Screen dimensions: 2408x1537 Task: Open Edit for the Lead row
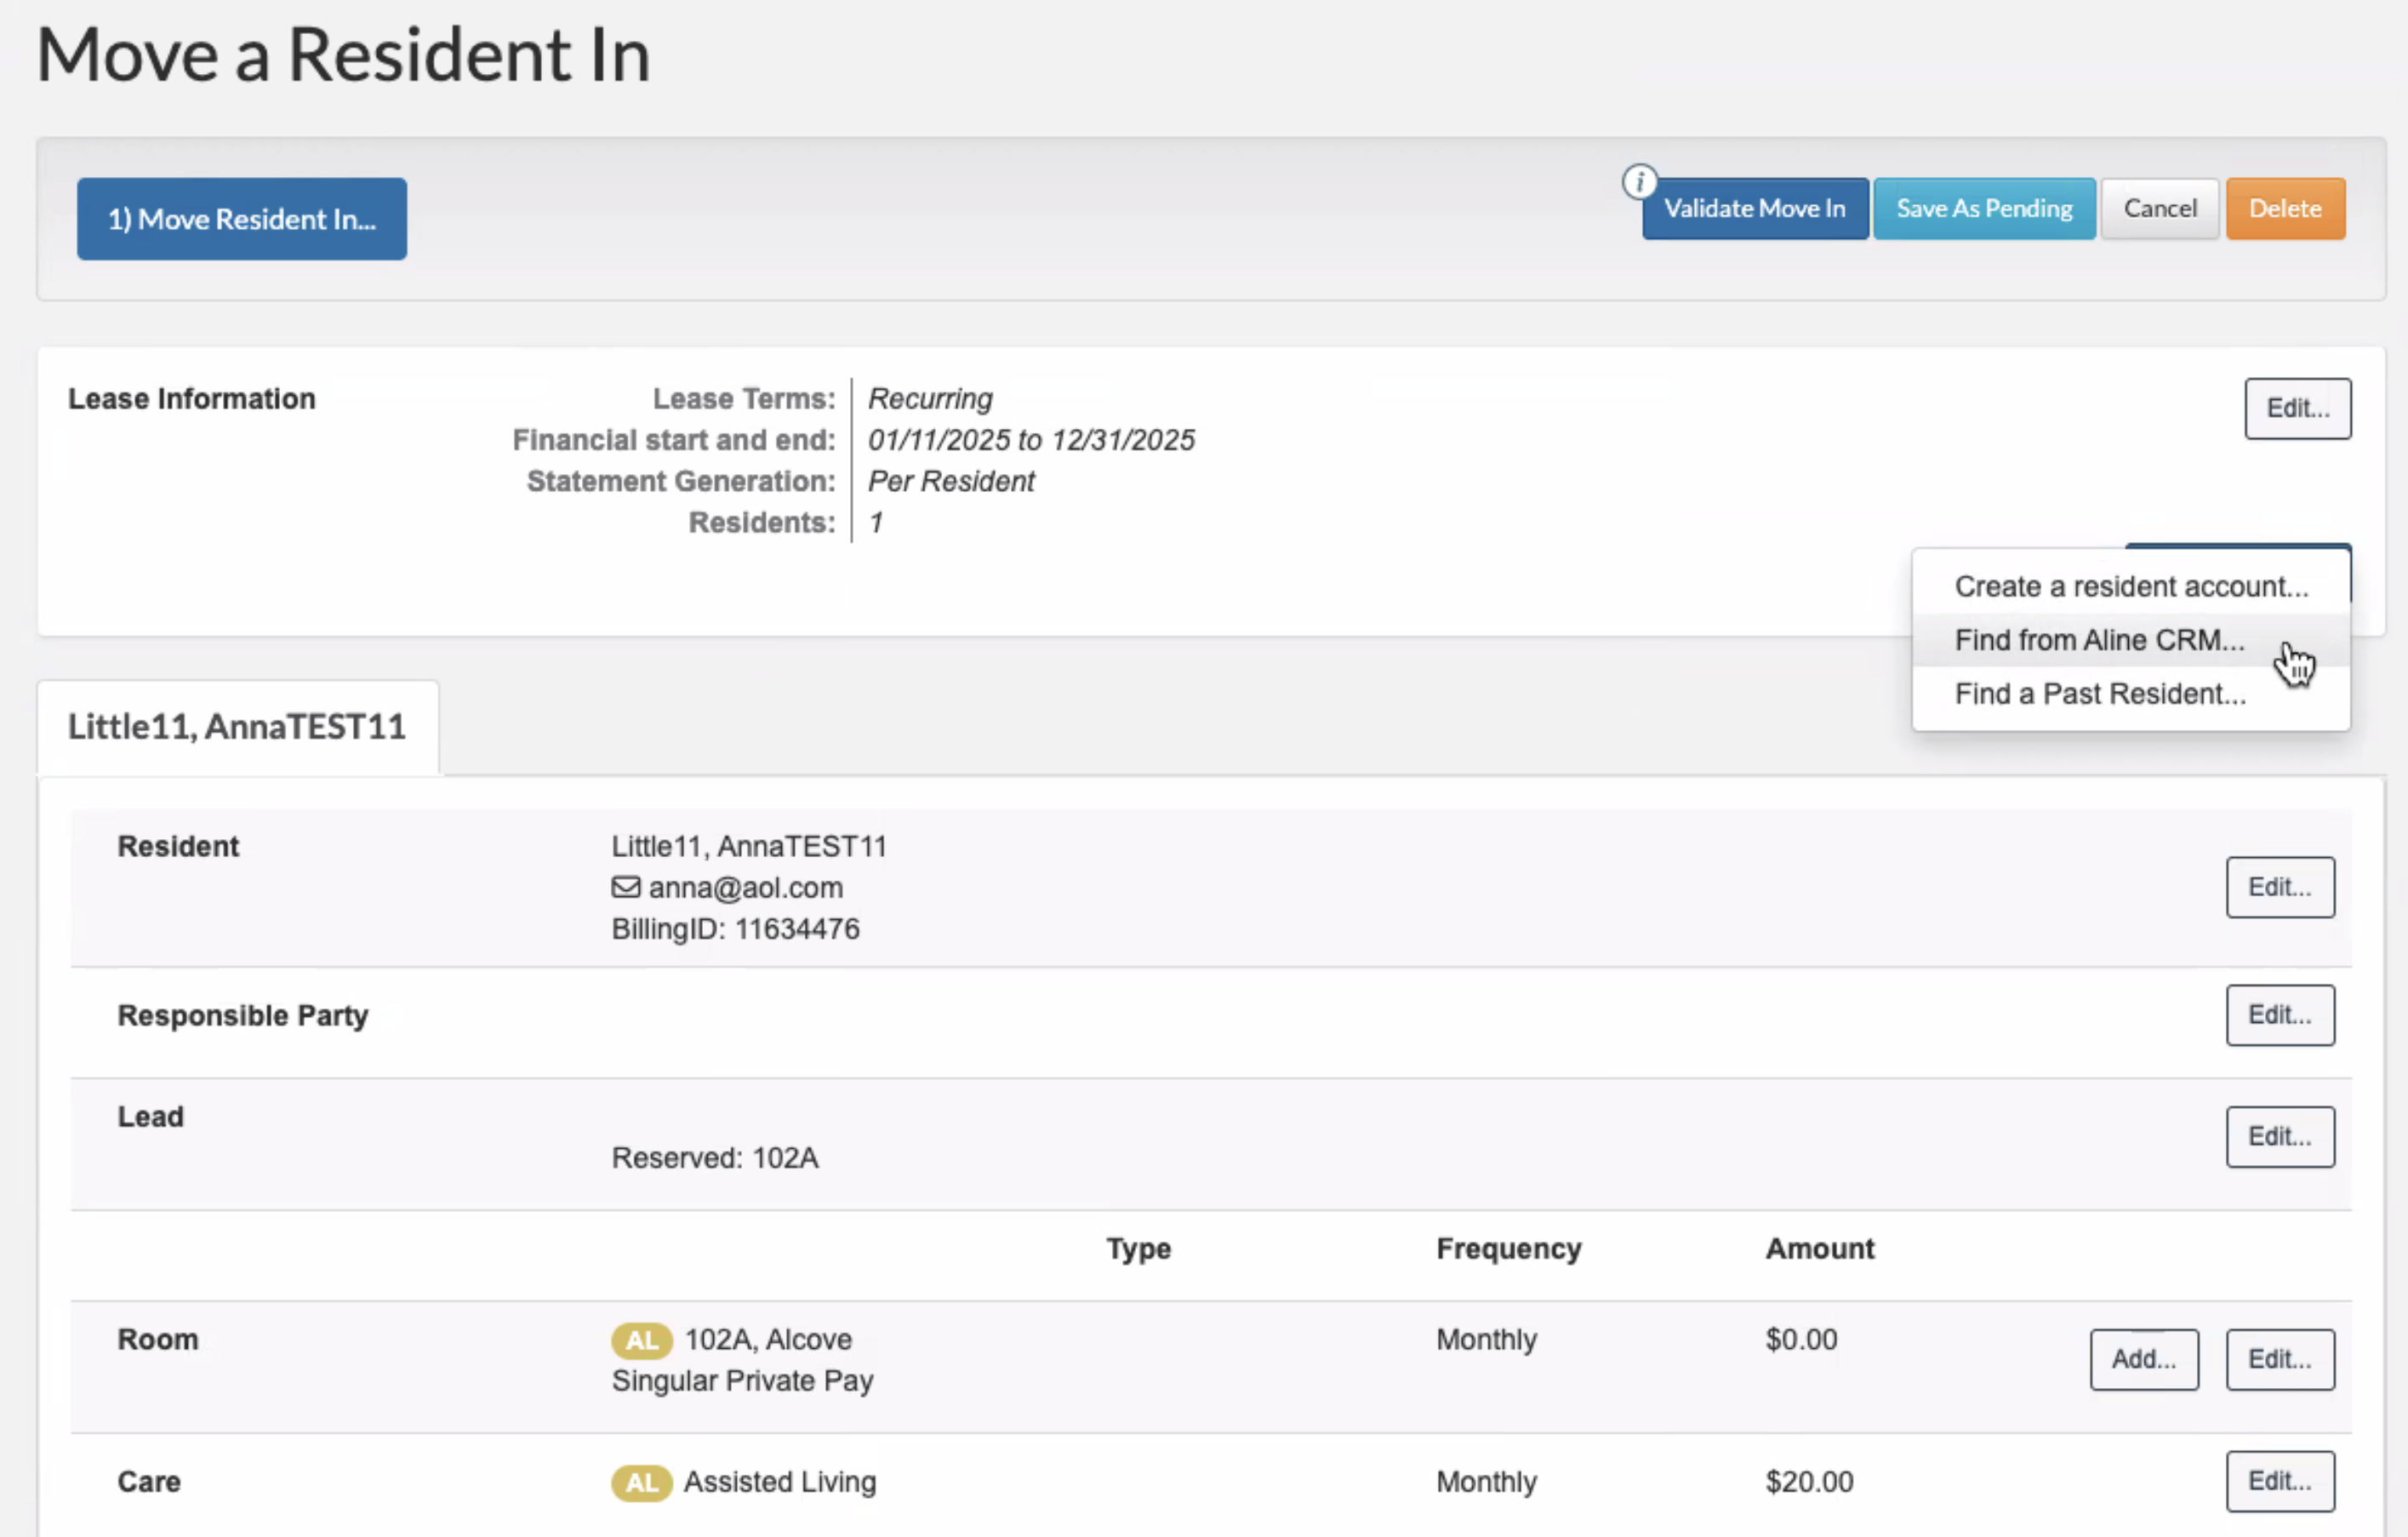click(x=2279, y=1137)
